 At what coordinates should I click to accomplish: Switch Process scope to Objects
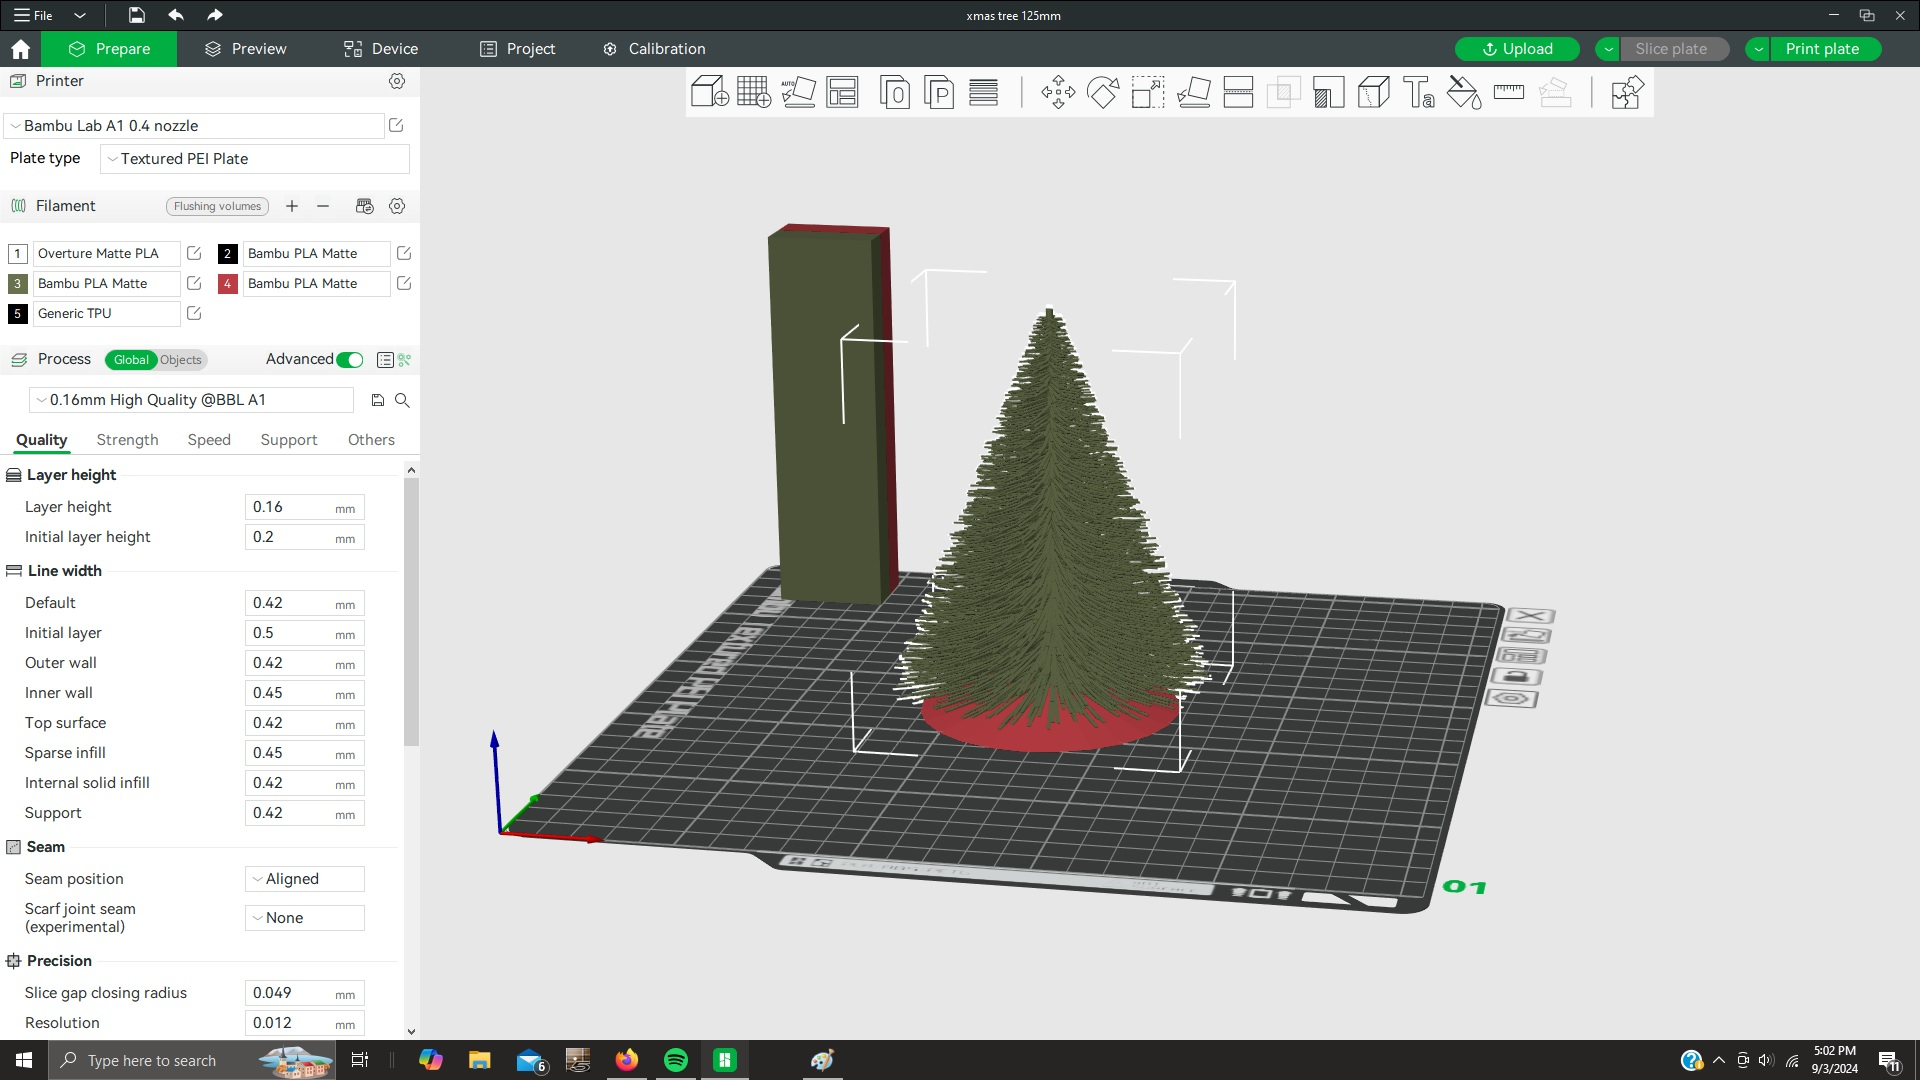tap(180, 360)
